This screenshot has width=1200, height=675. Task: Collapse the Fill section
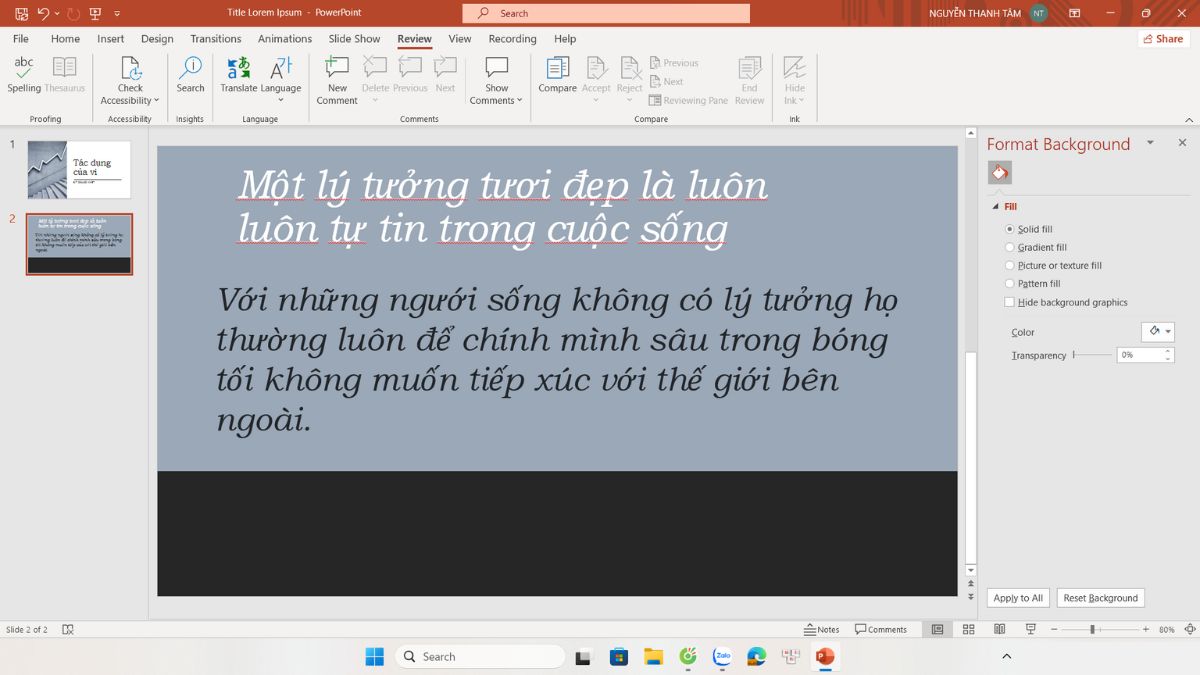tap(995, 207)
